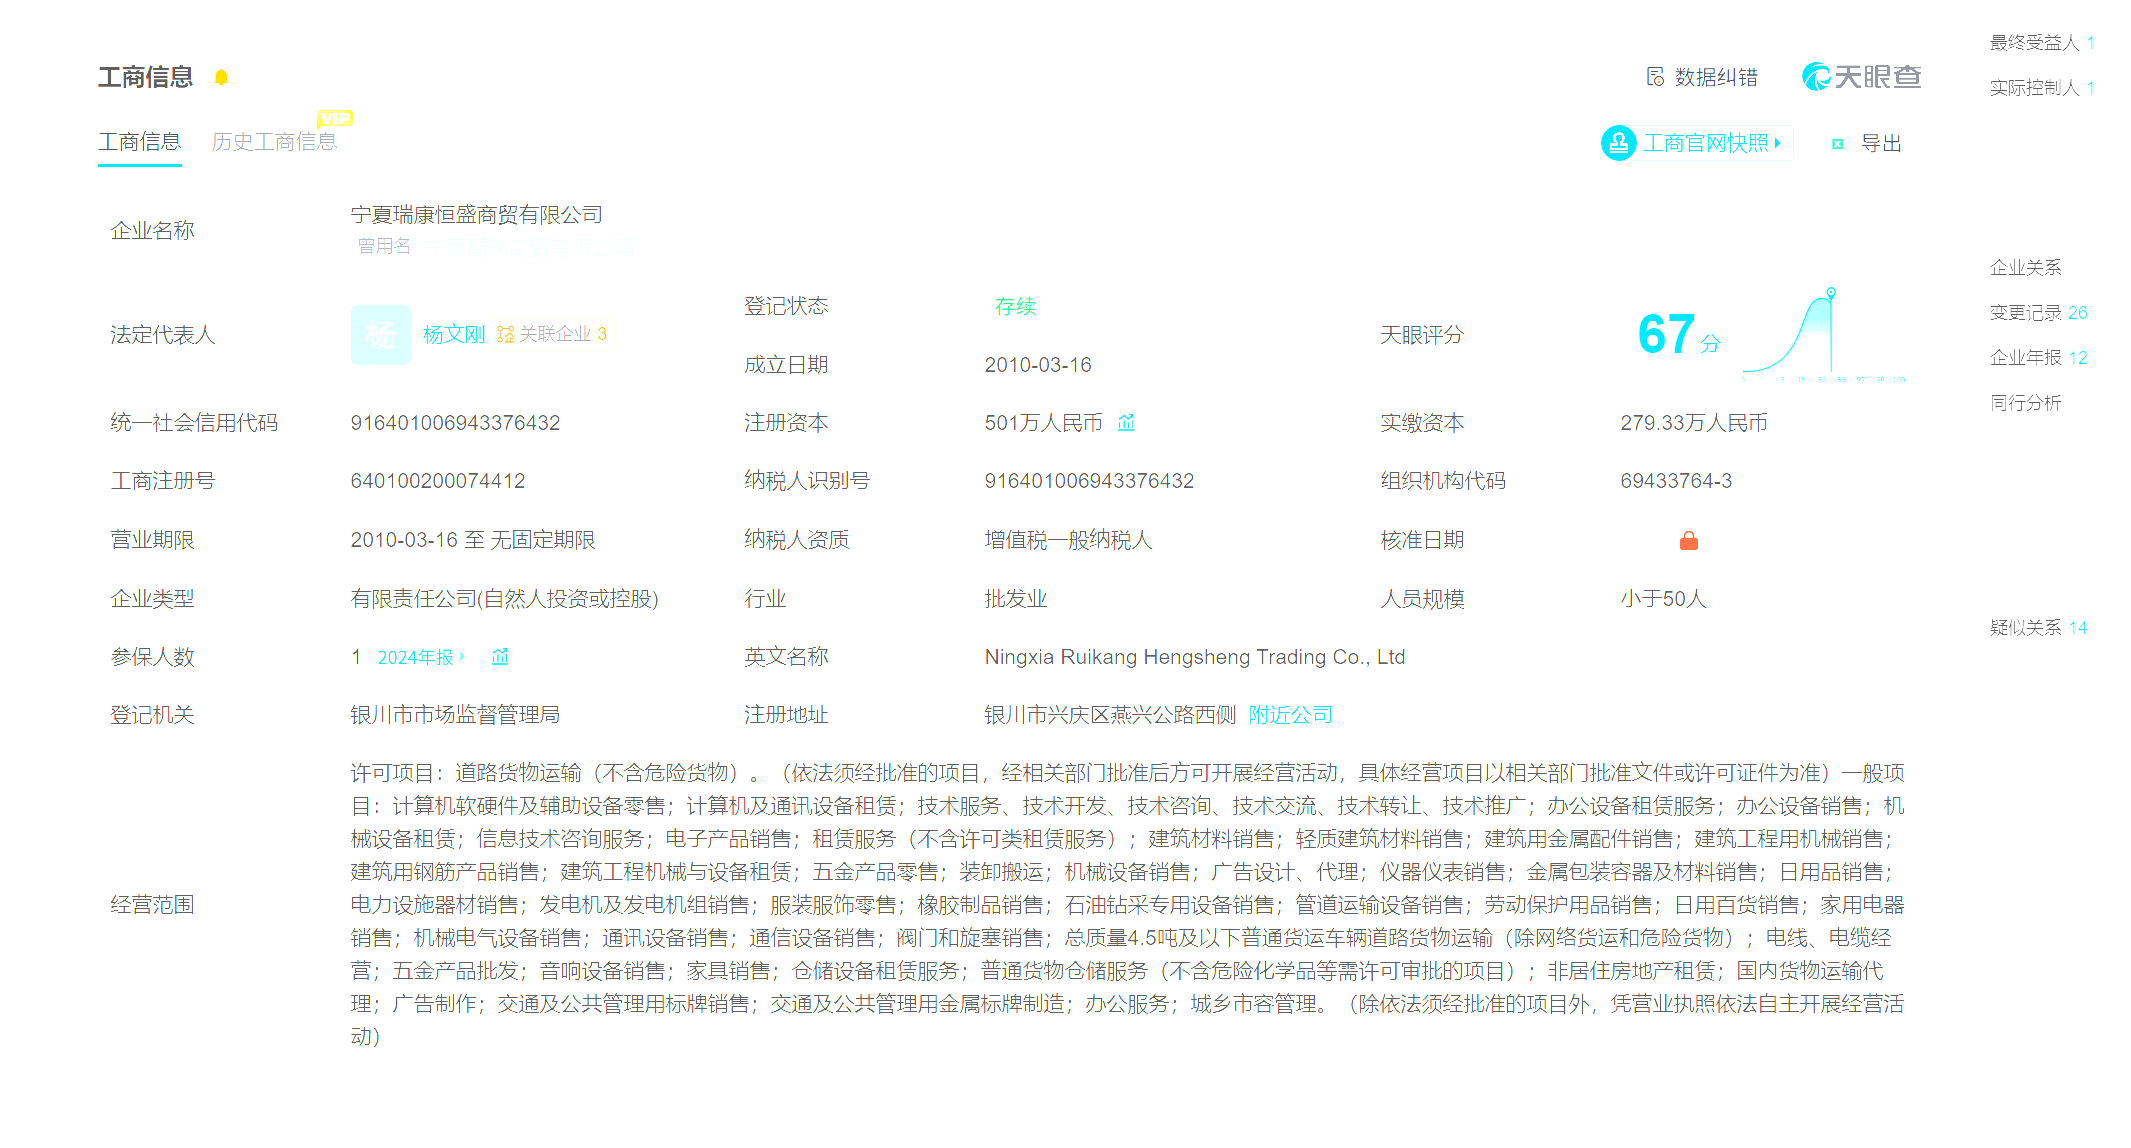The width and height of the screenshot is (2131, 1148).
Task: Switch to the 历史工商信息 tab
Action: [x=274, y=142]
